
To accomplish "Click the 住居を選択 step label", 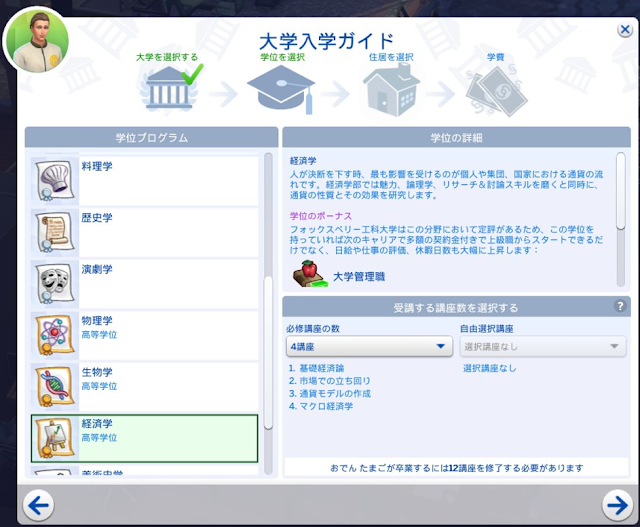I will pos(391,57).
